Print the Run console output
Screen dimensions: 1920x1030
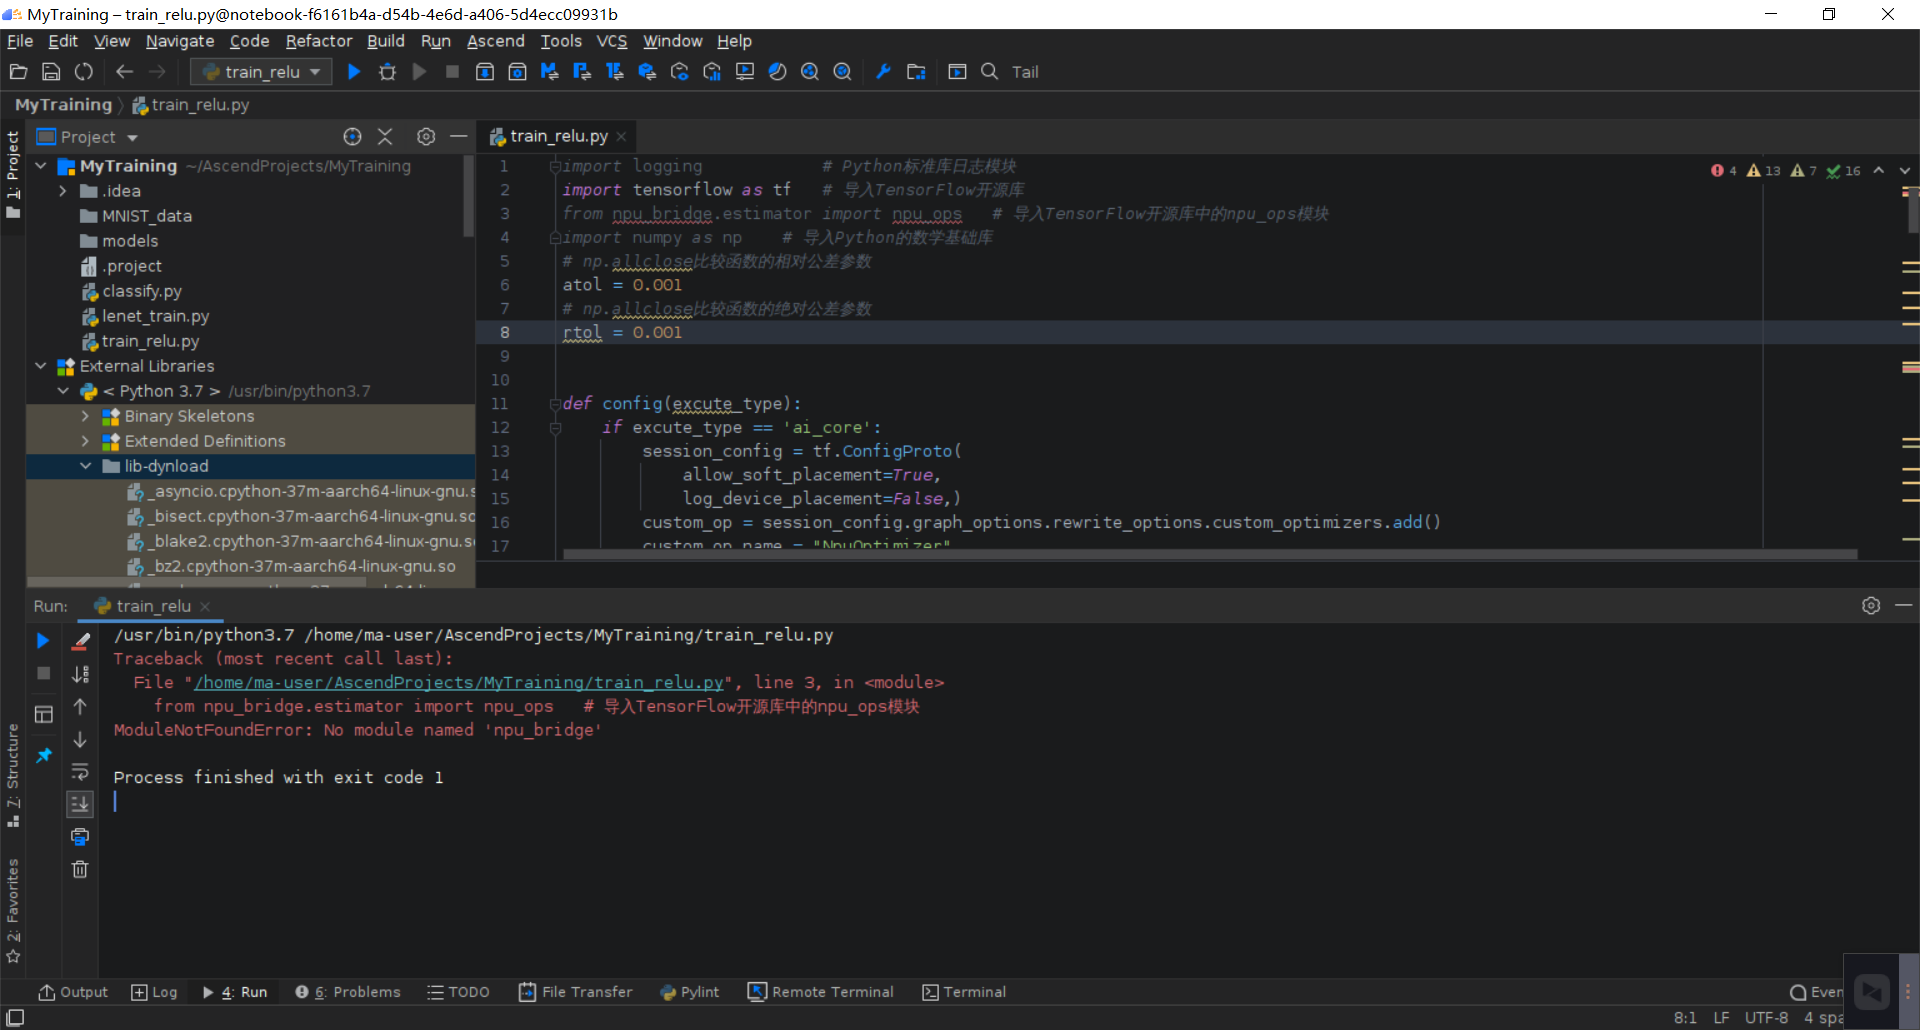(x=80, y=837)
